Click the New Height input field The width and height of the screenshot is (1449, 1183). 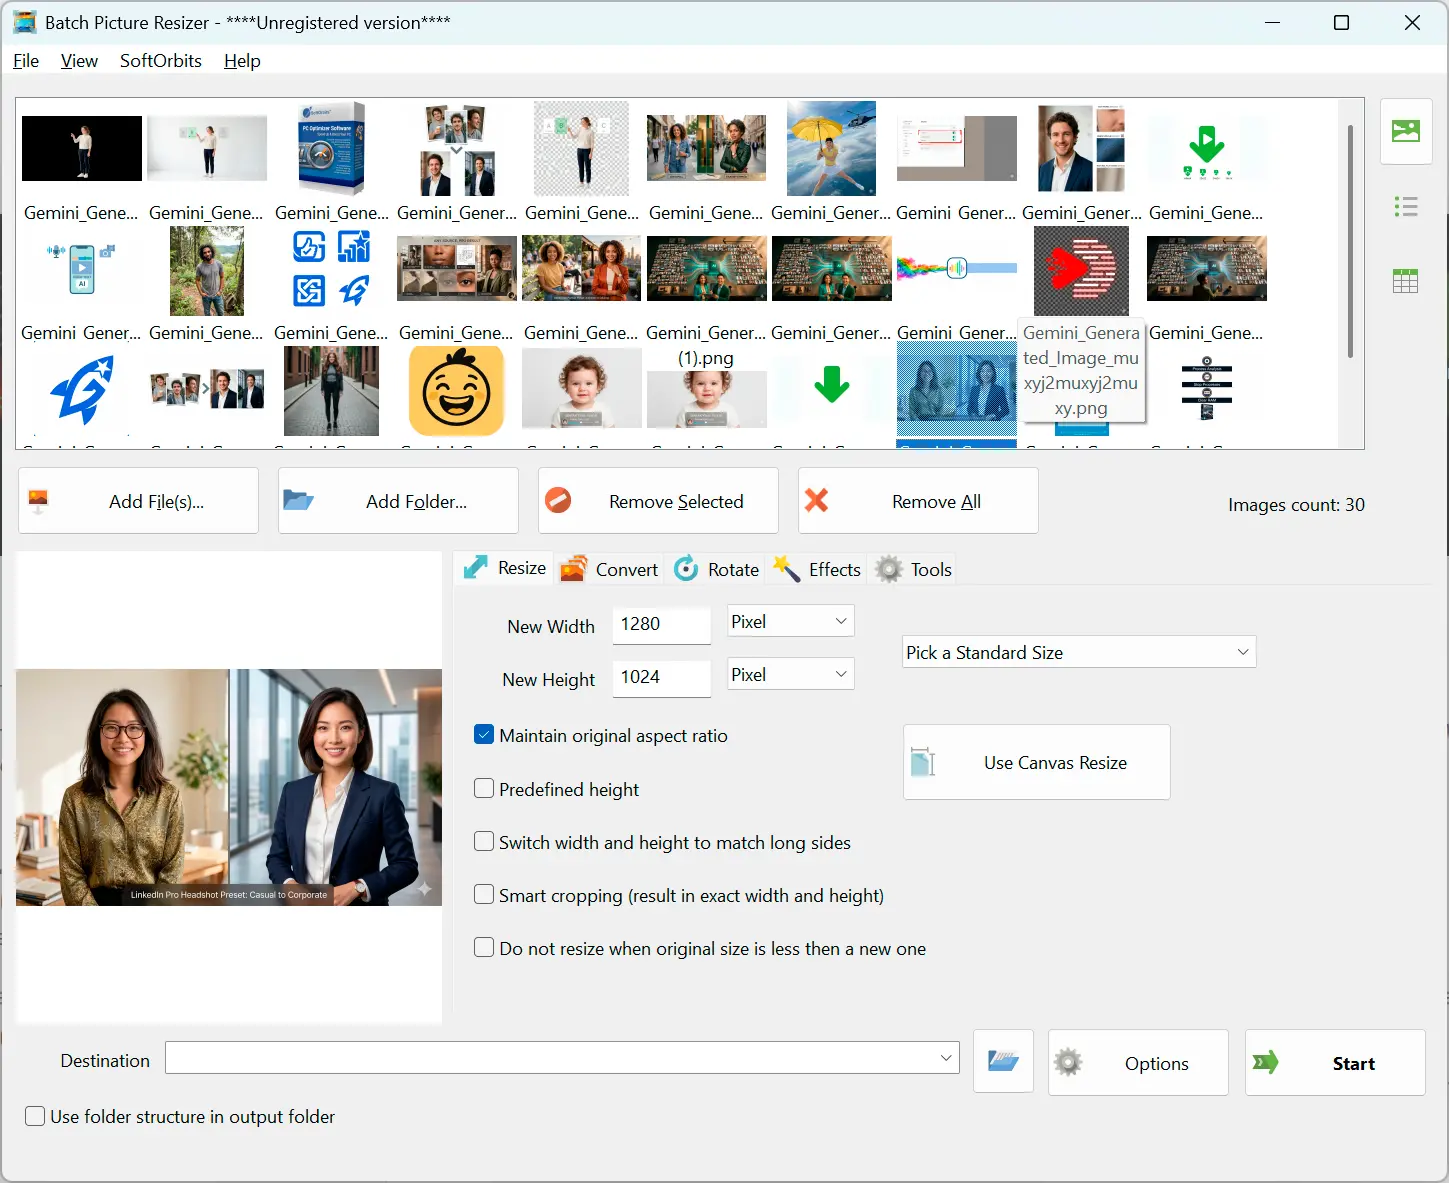[661, 677]
